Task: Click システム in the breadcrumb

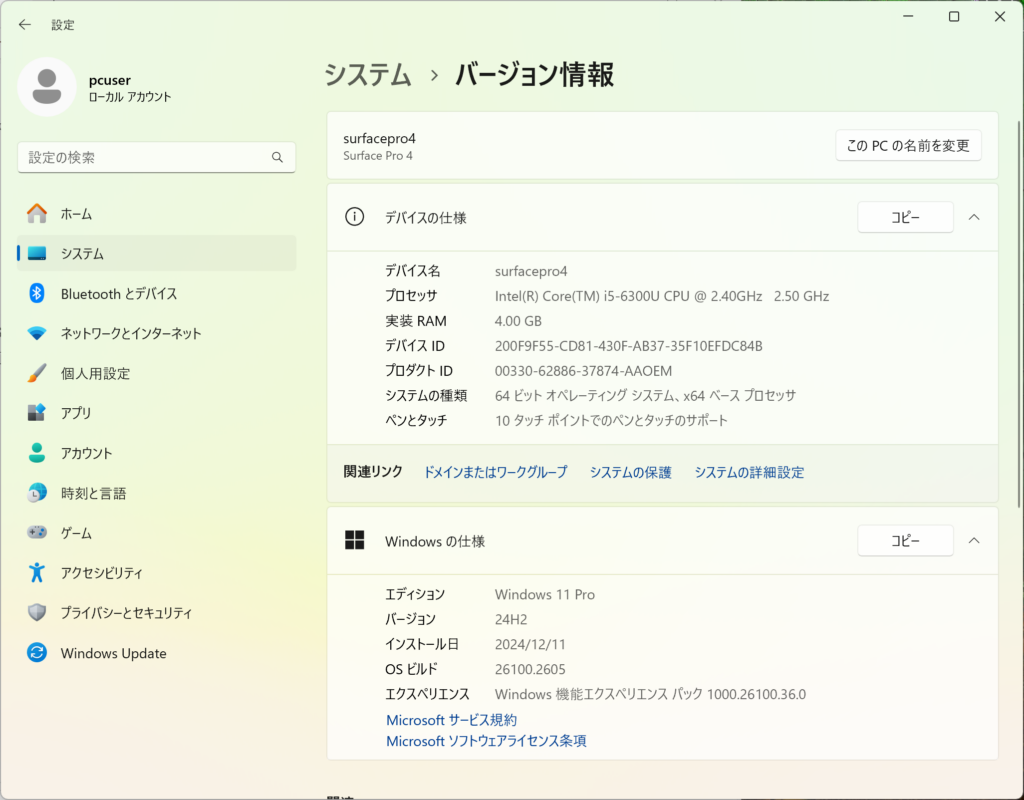Action: [368, 74]
